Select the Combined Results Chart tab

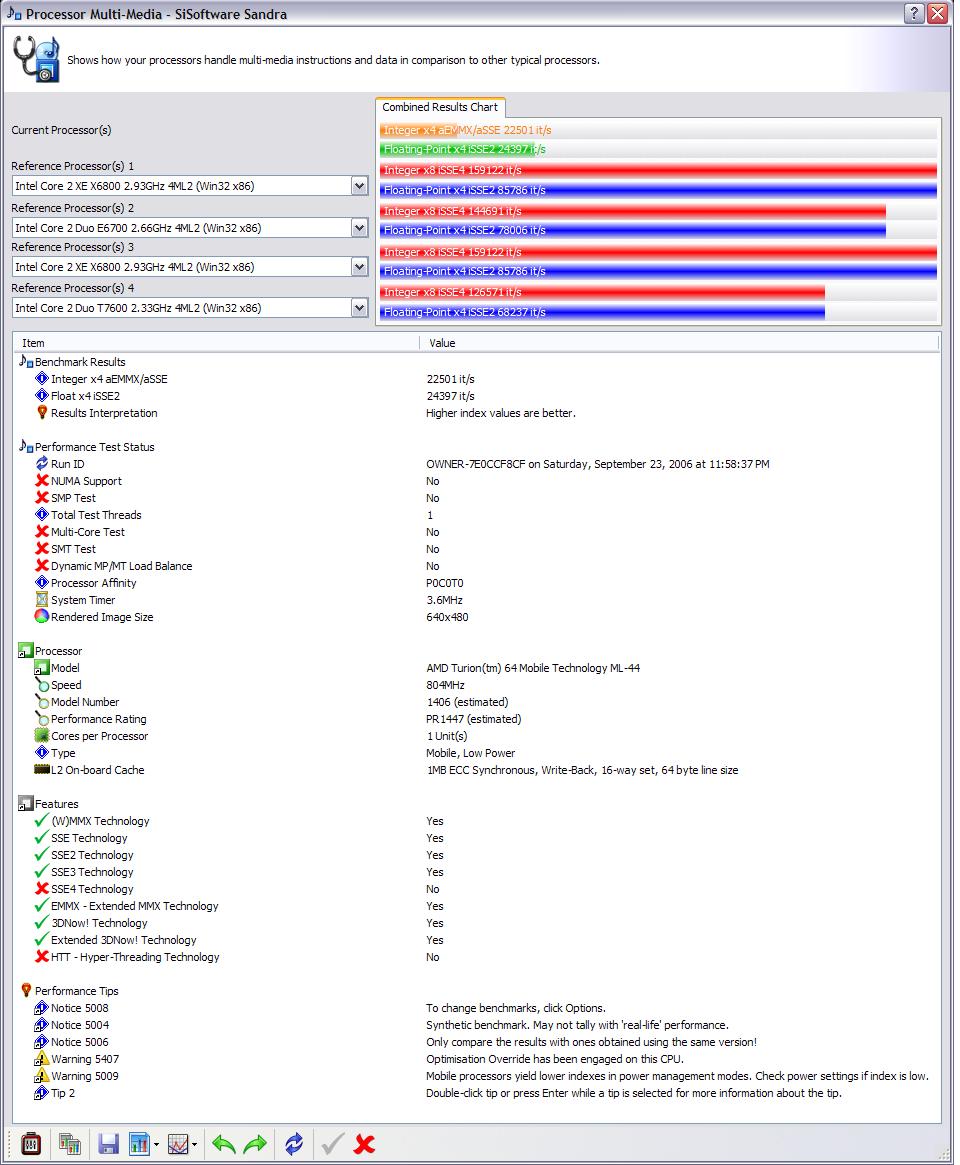click(x=440, y=107)
